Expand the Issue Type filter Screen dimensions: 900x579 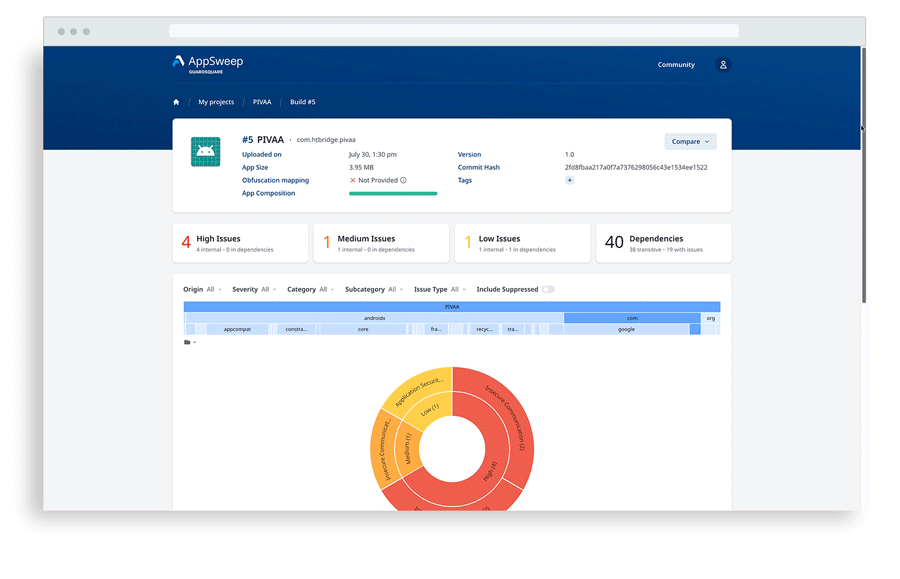pos(440,289)
